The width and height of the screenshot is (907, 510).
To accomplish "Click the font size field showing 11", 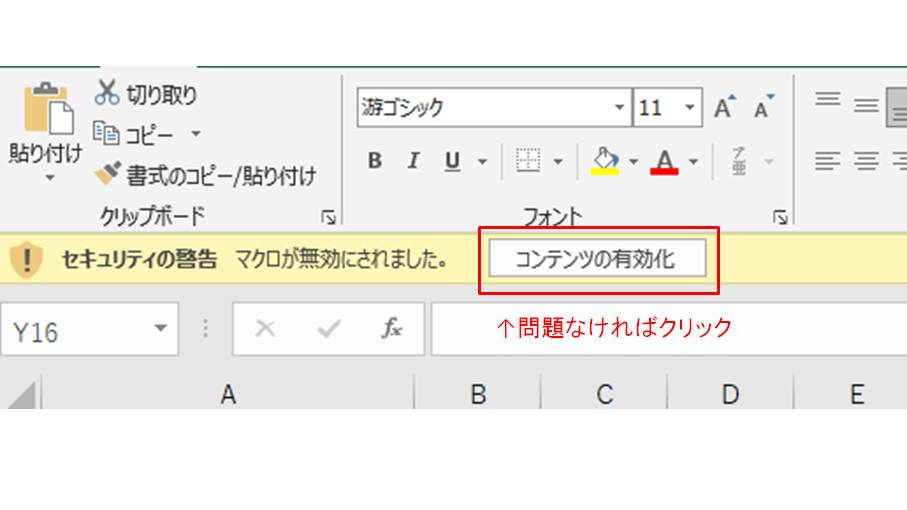I will pyautogui.click(x=657, y=107).
